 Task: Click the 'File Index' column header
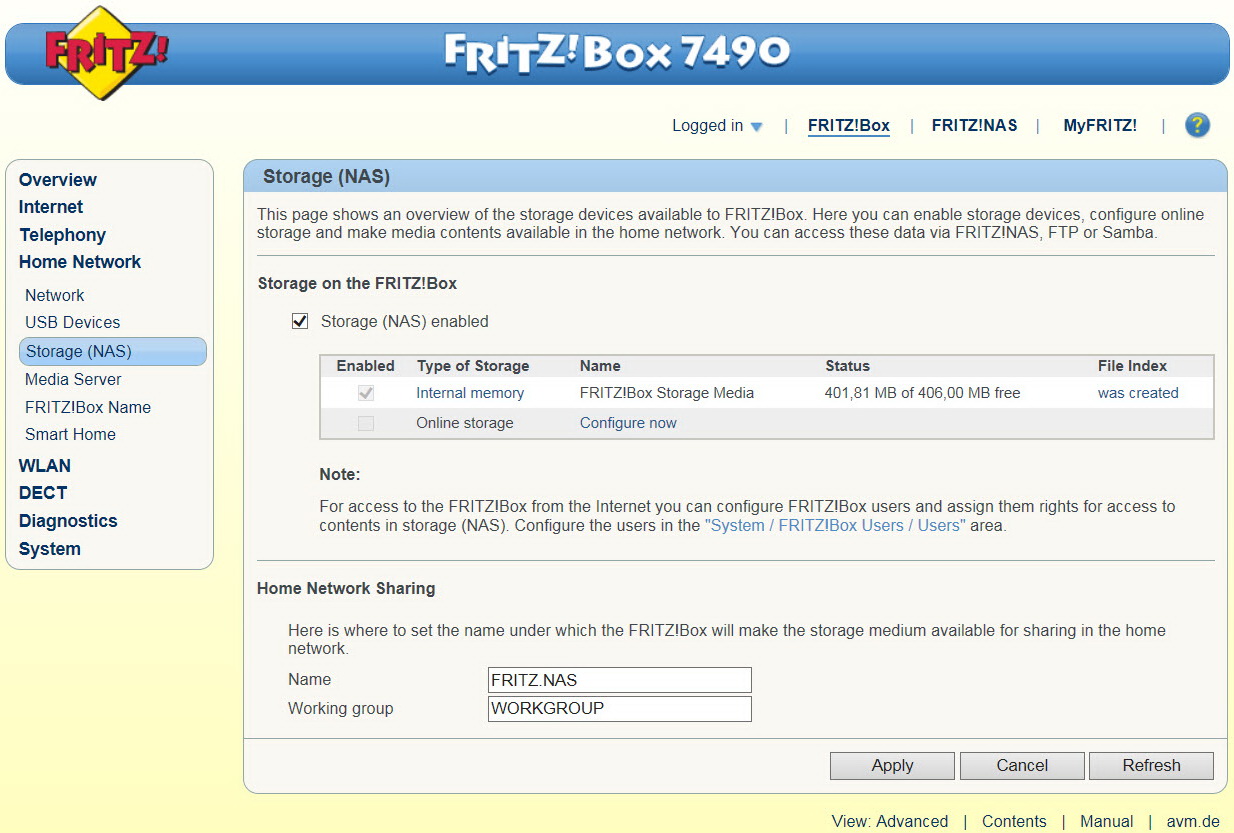pyautogui.click(x=1132, y=366)
